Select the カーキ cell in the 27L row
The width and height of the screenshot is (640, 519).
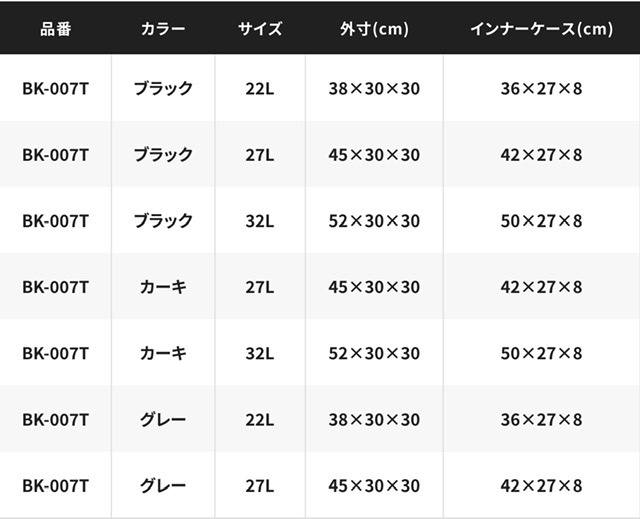tap(163, 287)
